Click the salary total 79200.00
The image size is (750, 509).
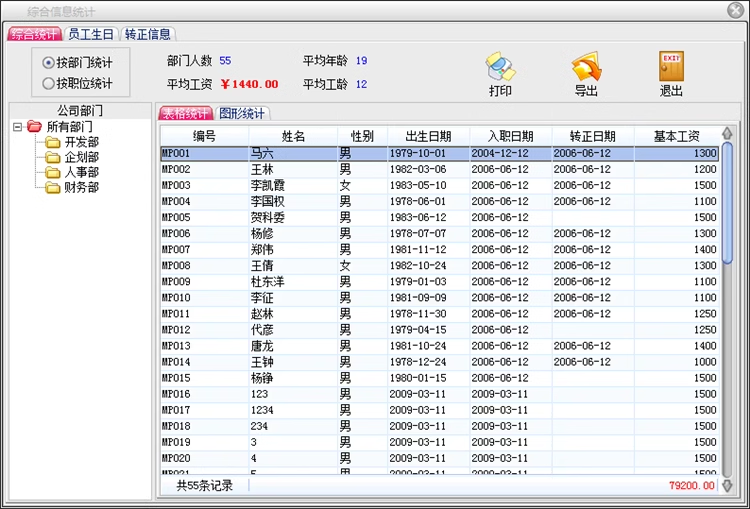pos(692,486)
